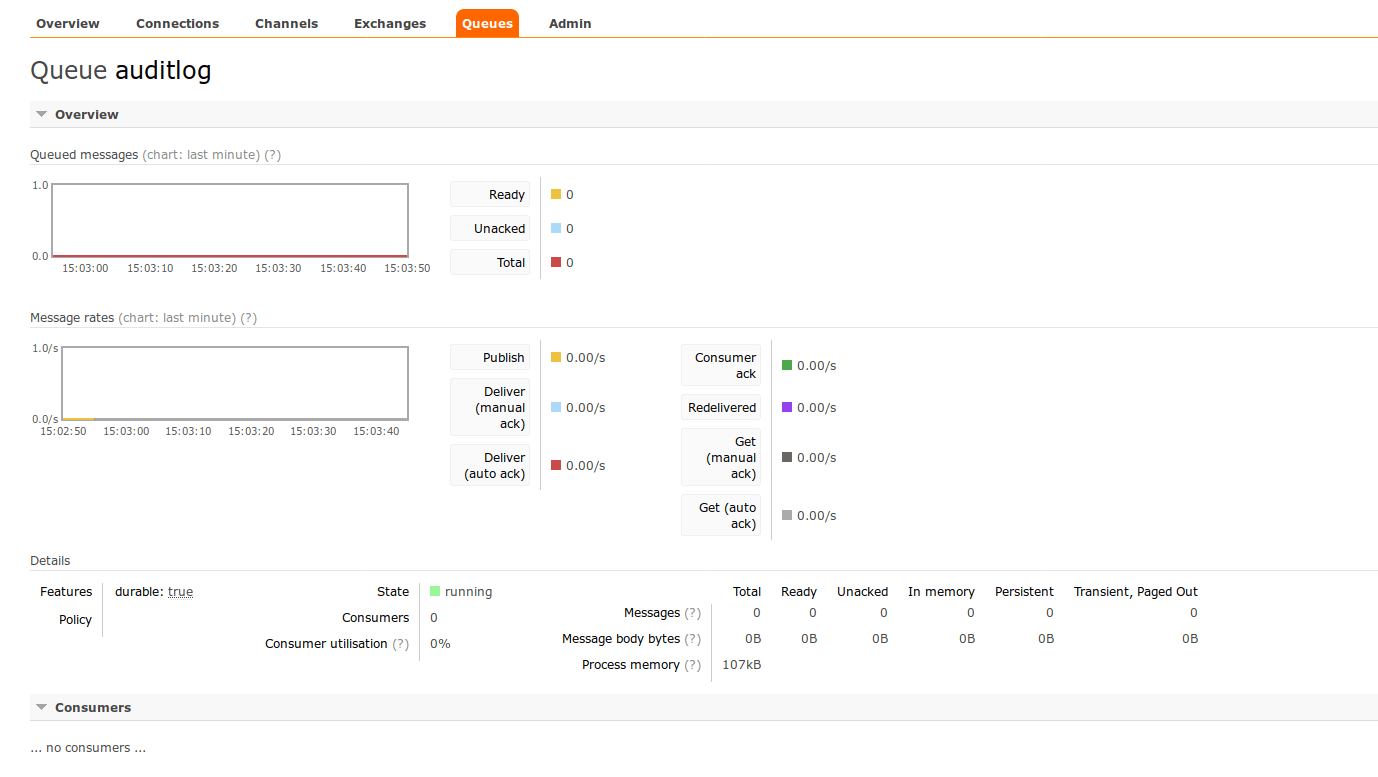
Task: Open help for Messages row
Action: point(692,613)
